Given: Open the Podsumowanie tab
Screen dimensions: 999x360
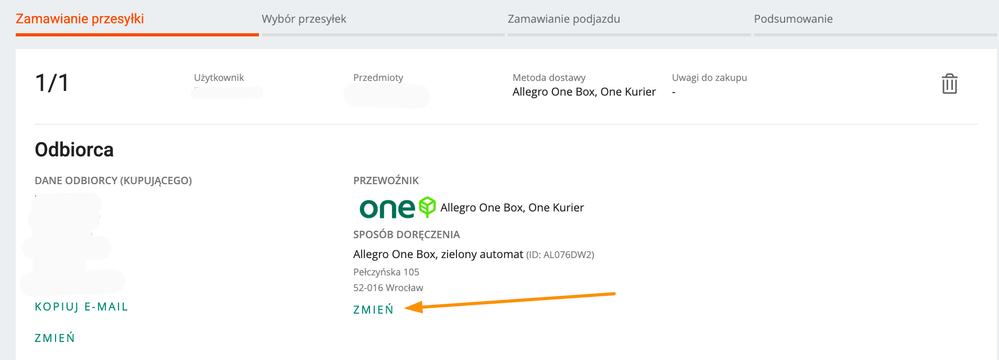Looking at the screenshot, I should (x=793, y=19).
